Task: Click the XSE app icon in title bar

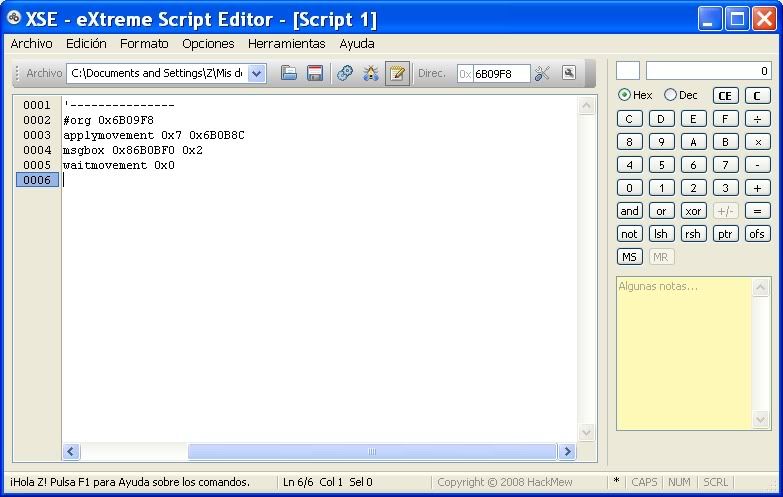Action: [13, 18]
